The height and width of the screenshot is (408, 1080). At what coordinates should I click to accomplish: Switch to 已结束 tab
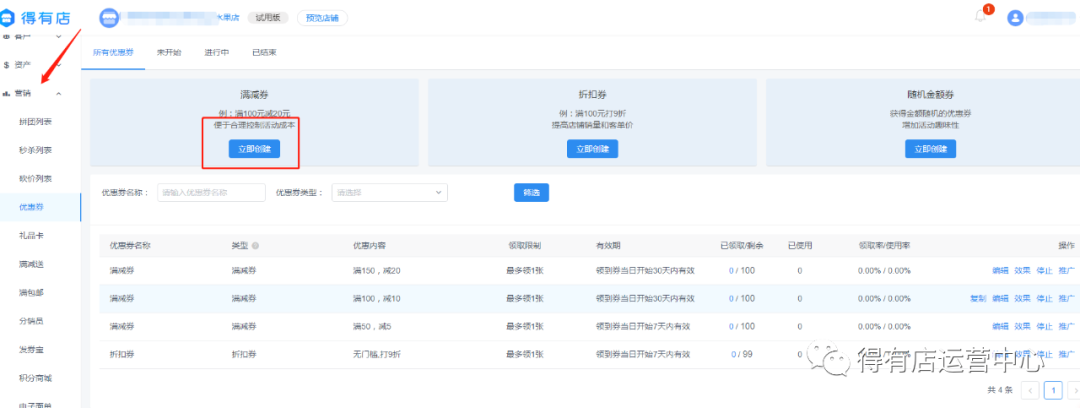click(x=264, y=52)
